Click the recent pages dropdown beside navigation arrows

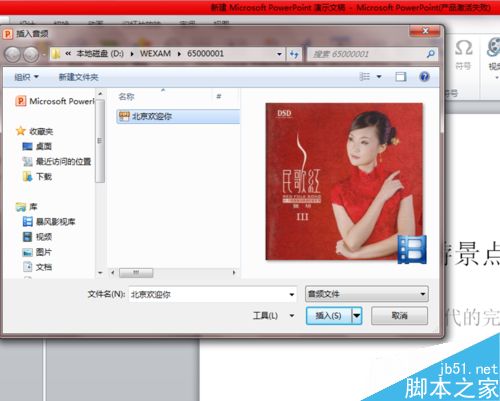[x=44, y=54]
